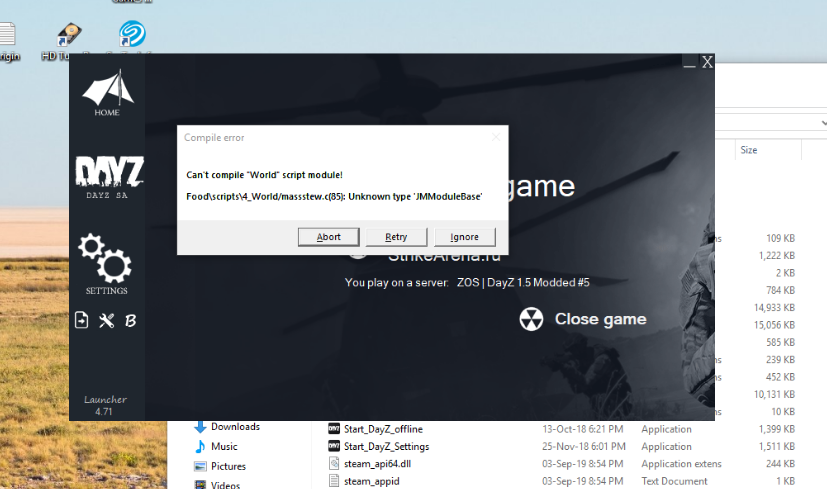The image size is (827, 489).
Task: Click the Close game text link
Action: pos(600,319)
